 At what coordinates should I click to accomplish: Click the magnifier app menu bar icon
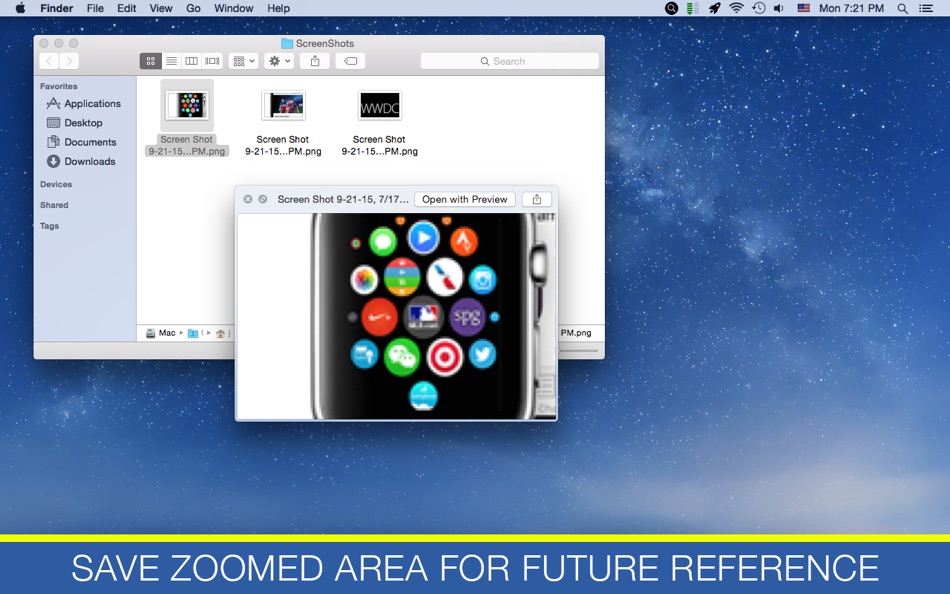[x=671, y=8]
